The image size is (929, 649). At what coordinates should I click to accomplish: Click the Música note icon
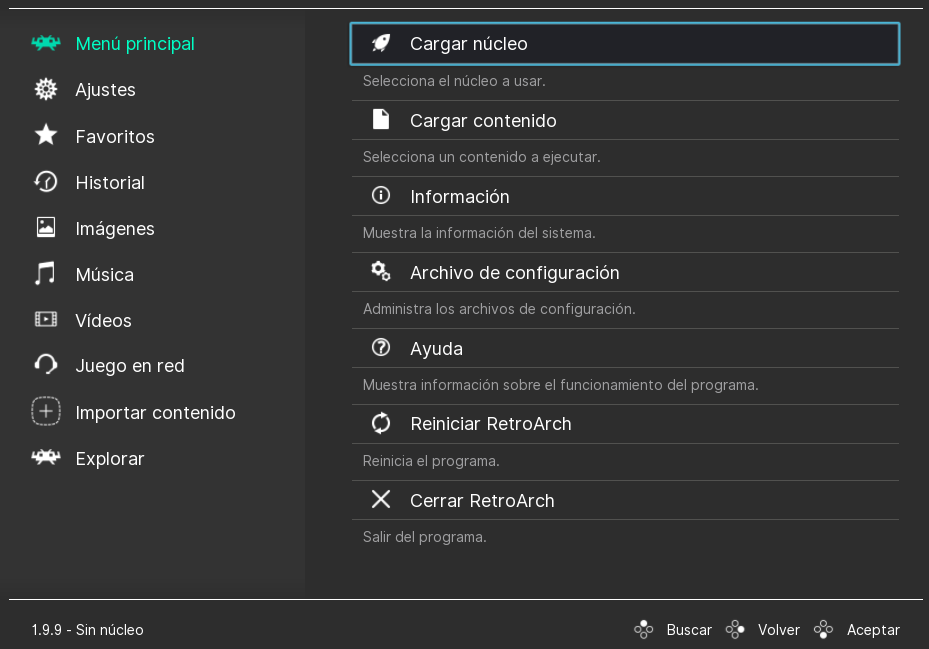coord(46,274)
